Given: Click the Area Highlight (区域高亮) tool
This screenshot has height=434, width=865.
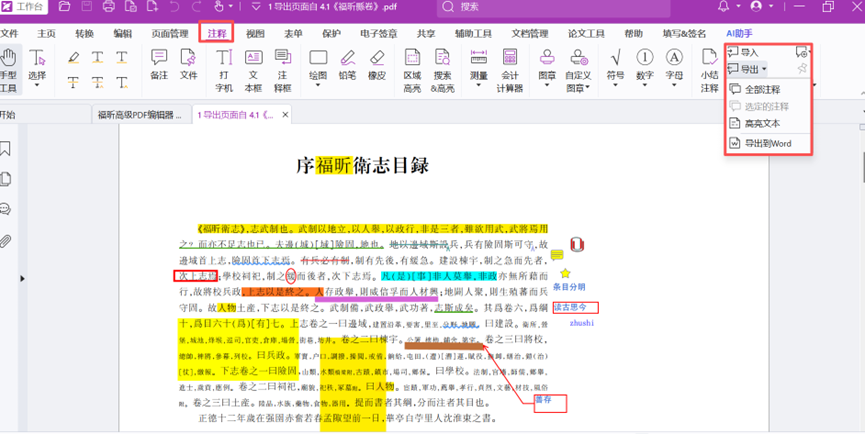Looking at the screenshot, I should click(412, 66).
